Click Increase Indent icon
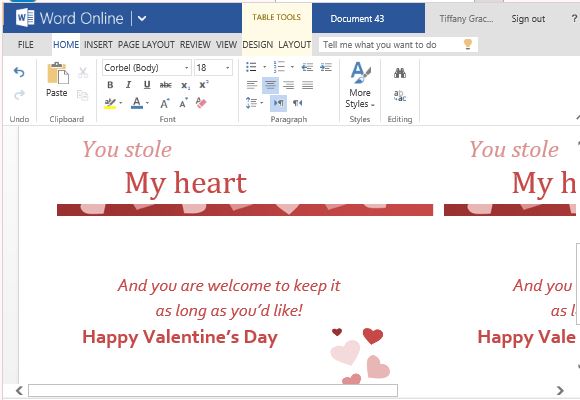The height and width of the screenshot is (400, 580). (x=326, y=67)
